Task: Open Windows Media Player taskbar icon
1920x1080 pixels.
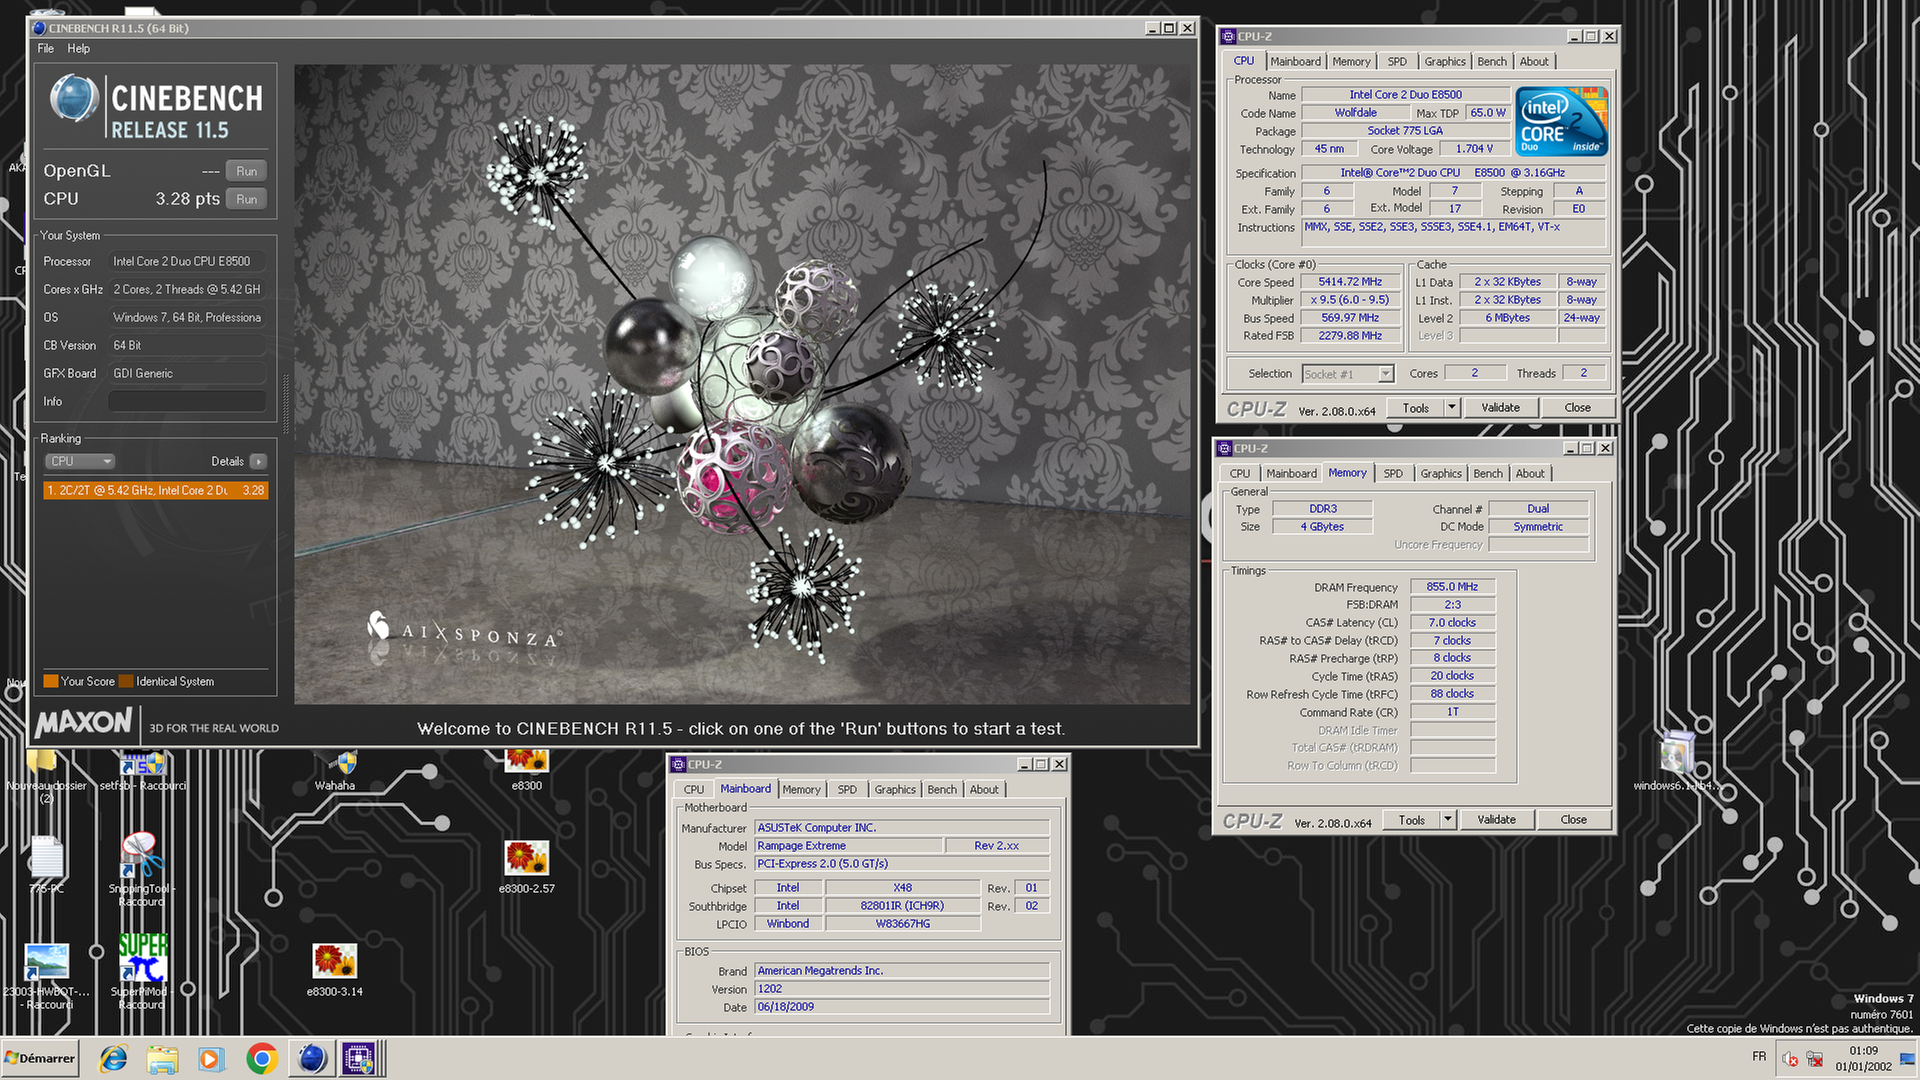Action: pyautogui.click(x=211, y=1058)
